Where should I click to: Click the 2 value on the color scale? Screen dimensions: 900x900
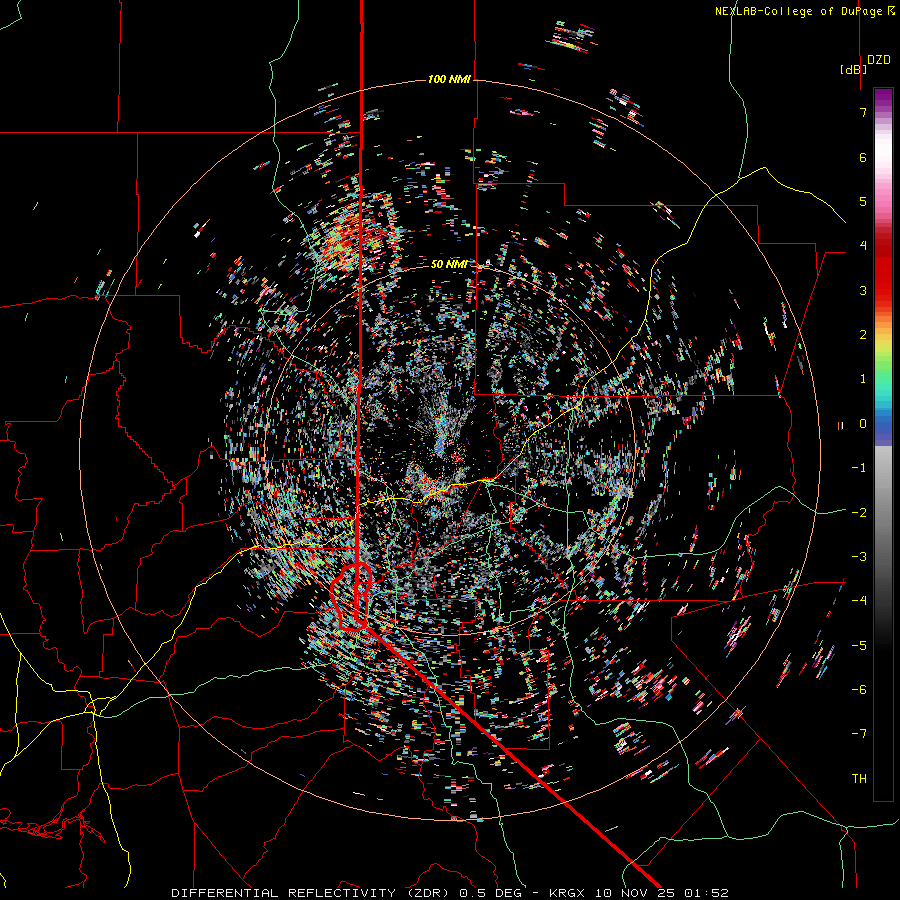(863, 335)
